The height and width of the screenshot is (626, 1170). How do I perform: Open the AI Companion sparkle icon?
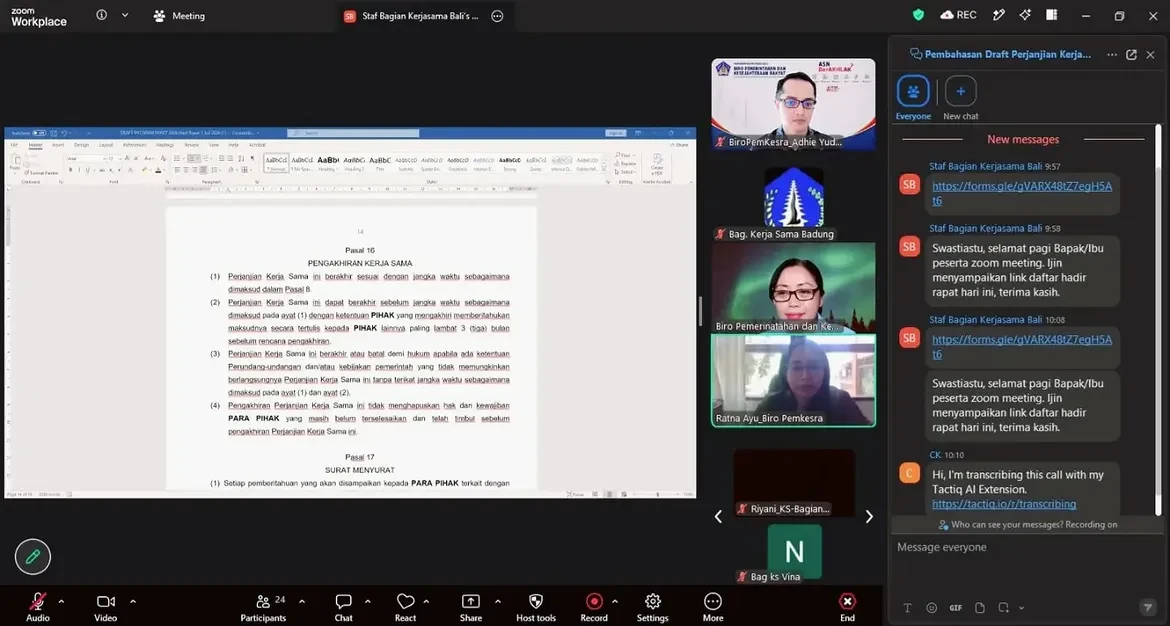pos(1024,15)
